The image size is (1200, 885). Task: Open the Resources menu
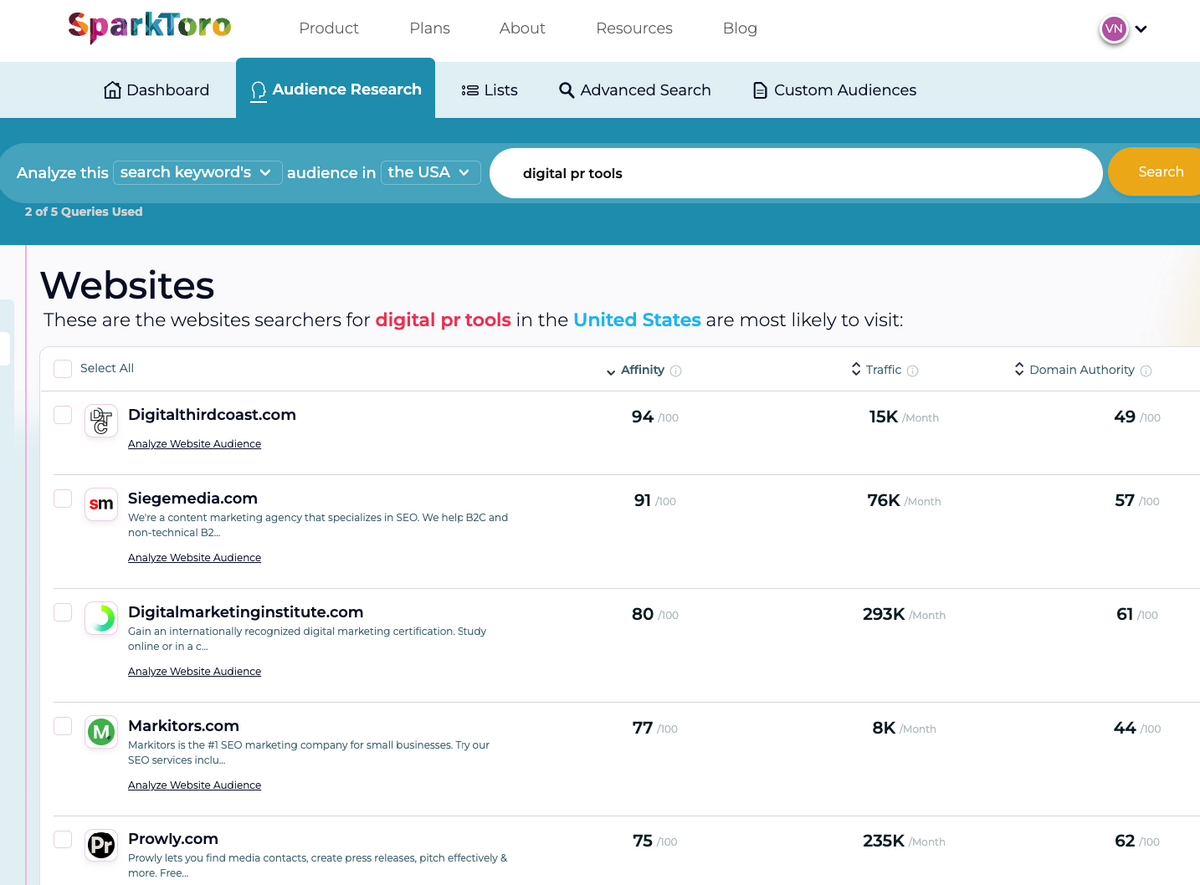(634, 28)
